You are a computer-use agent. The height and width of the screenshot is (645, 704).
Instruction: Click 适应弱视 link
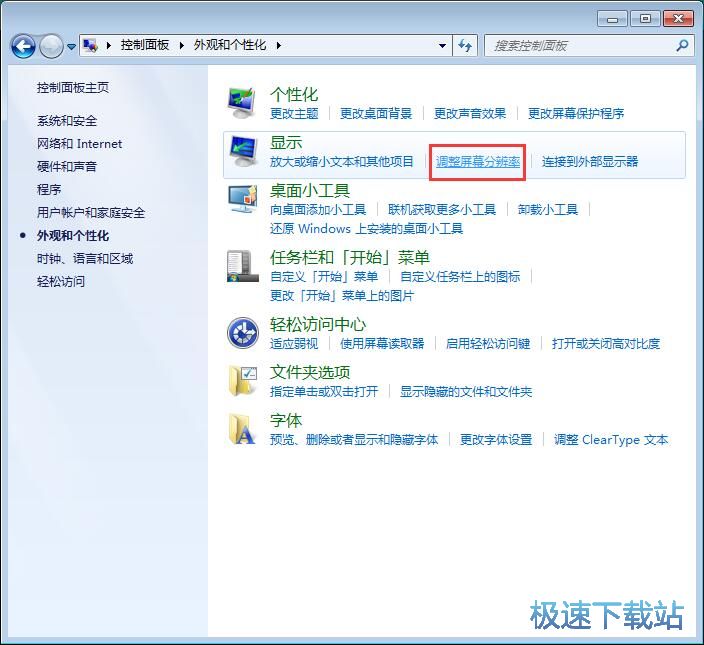pyautogui.click(x=294, y=344)
